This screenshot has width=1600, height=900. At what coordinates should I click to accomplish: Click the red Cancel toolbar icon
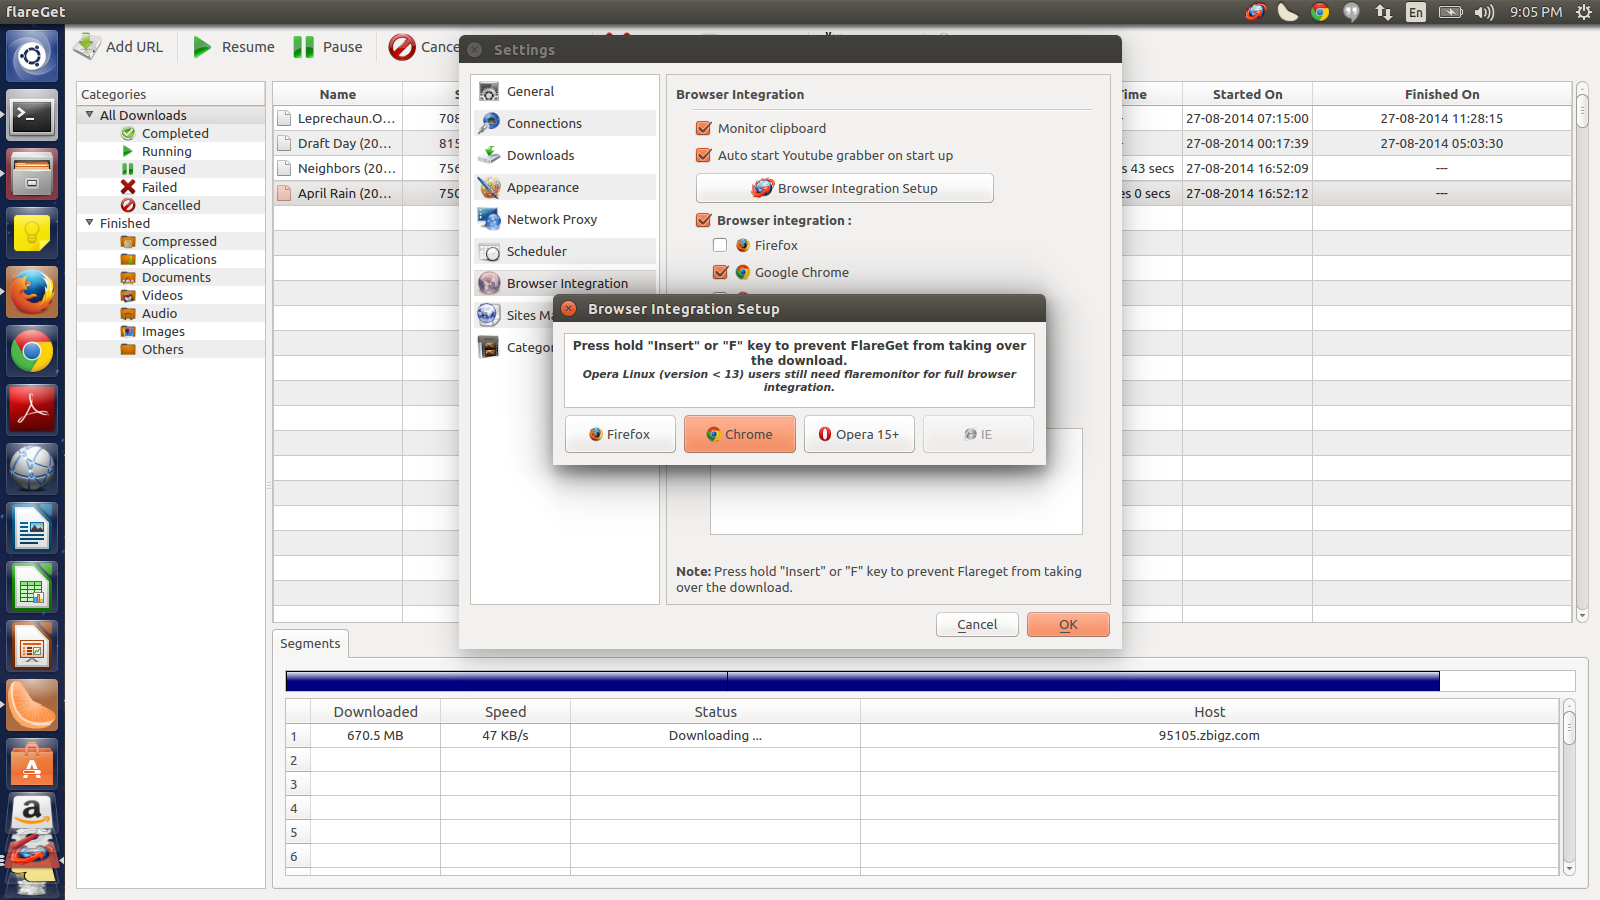(x=402, y=47)
